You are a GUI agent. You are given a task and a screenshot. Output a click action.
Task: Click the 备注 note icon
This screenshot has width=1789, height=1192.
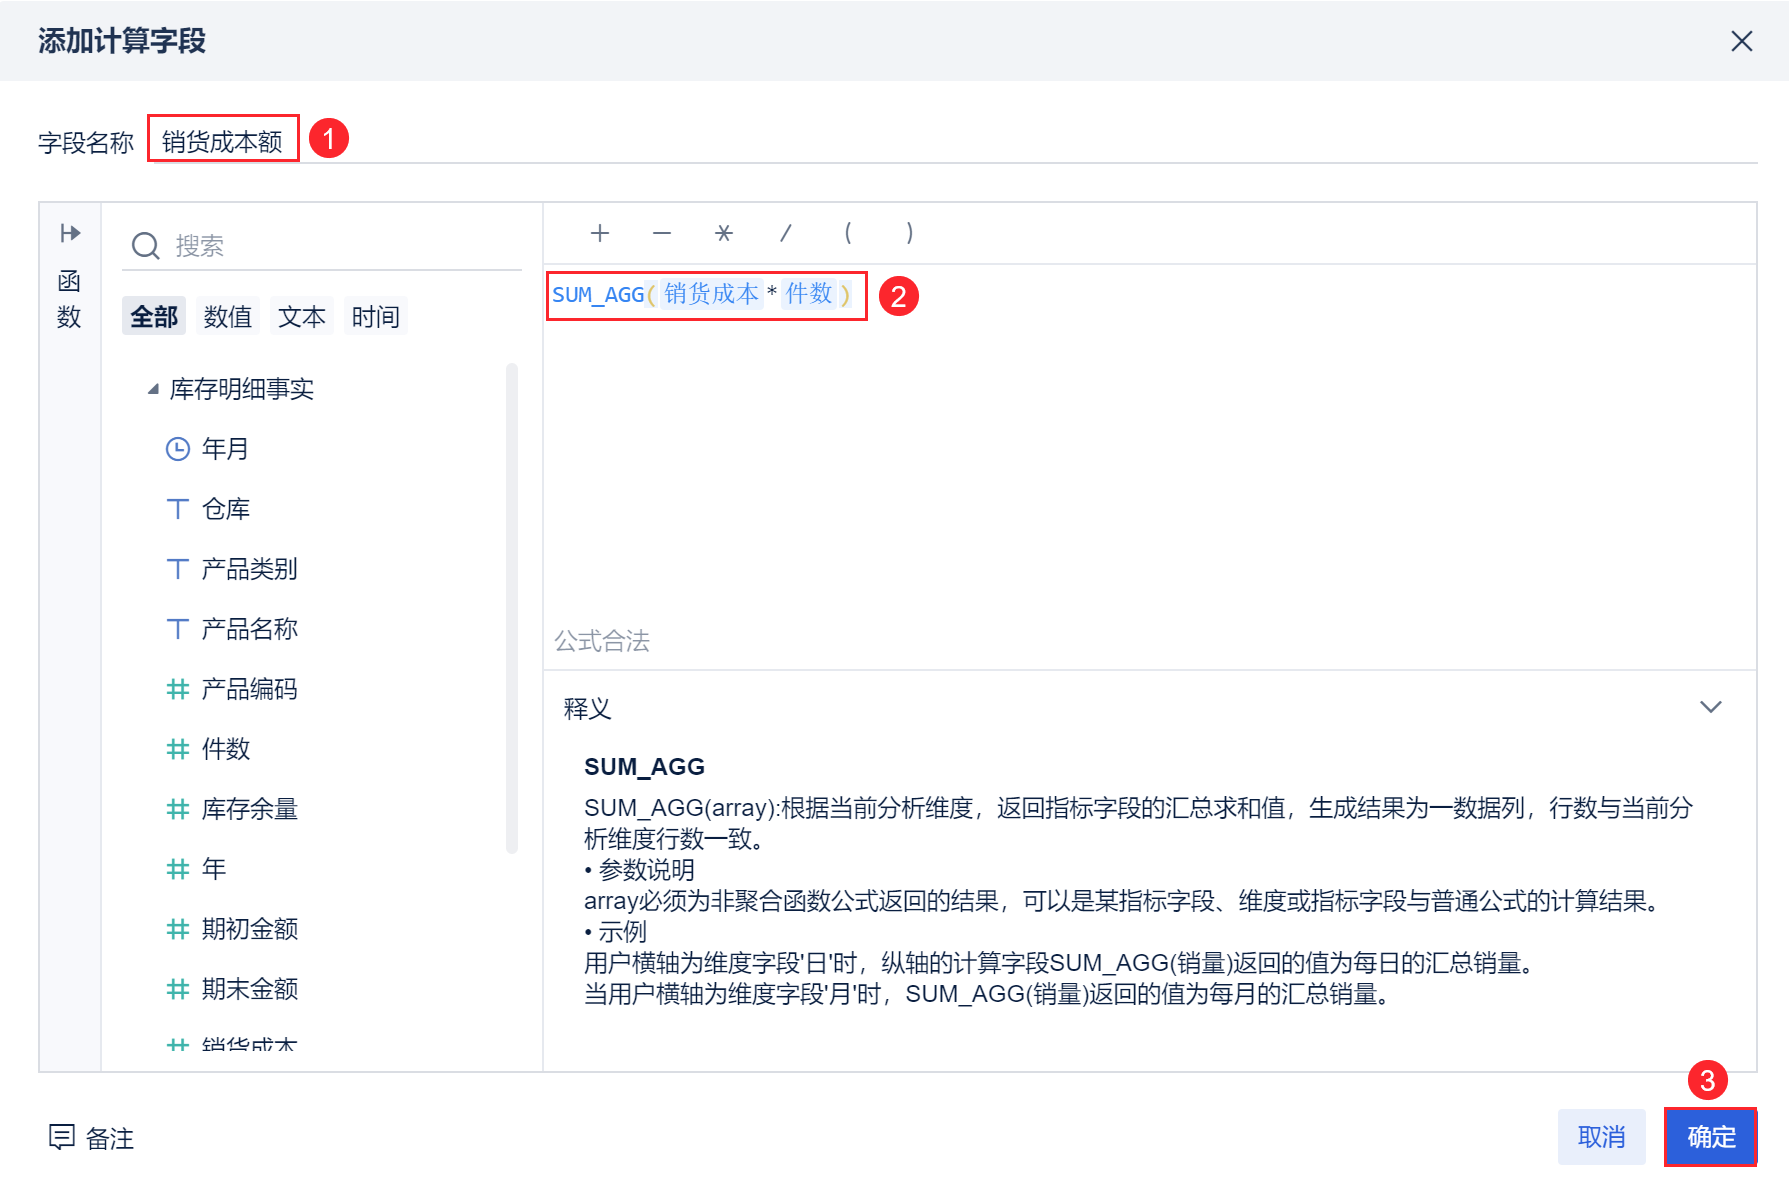pyautogui.click(x=62, y=1137)
